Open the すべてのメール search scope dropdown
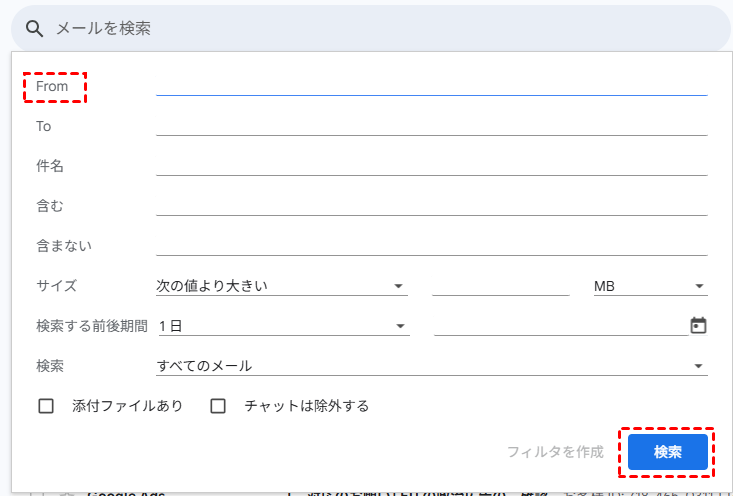The width and height of the screenshot is (733, 496). 431,366
